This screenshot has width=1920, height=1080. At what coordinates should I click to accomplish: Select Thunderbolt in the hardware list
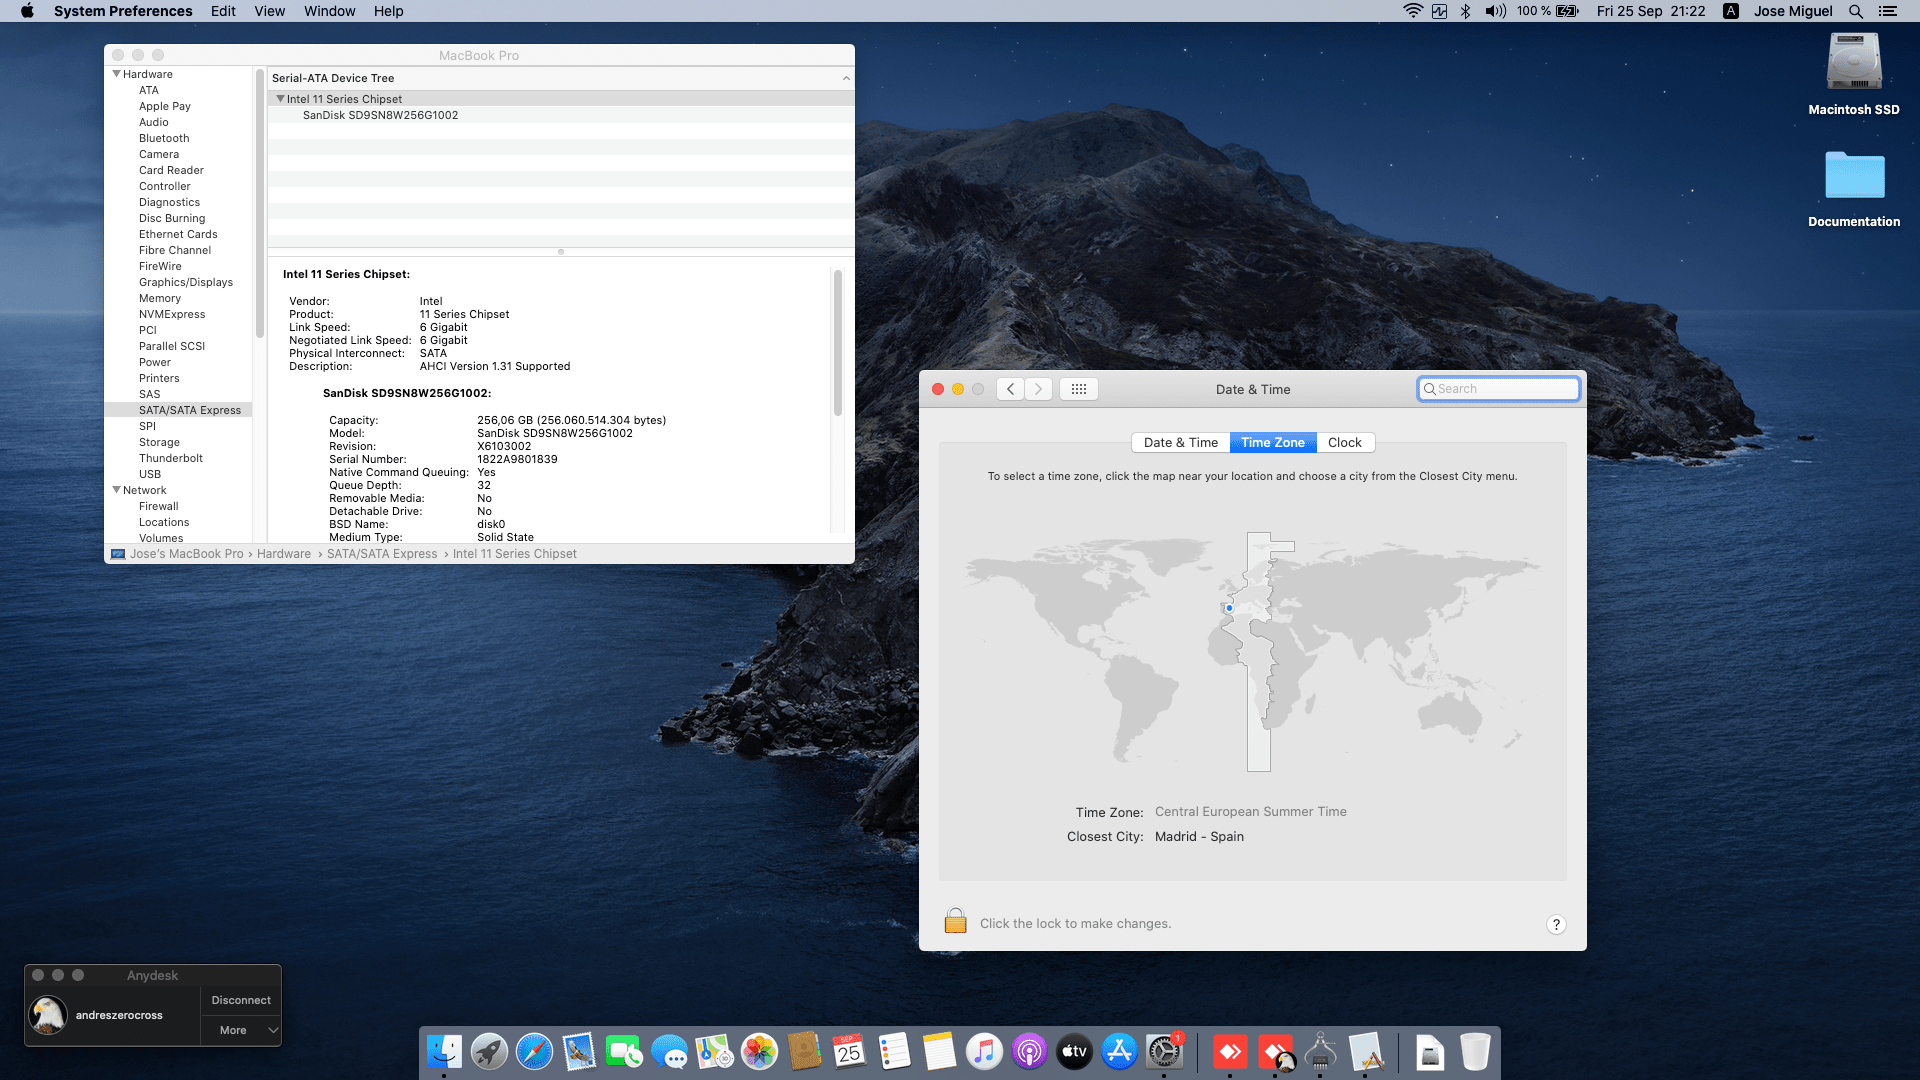(x=171, y=458)
